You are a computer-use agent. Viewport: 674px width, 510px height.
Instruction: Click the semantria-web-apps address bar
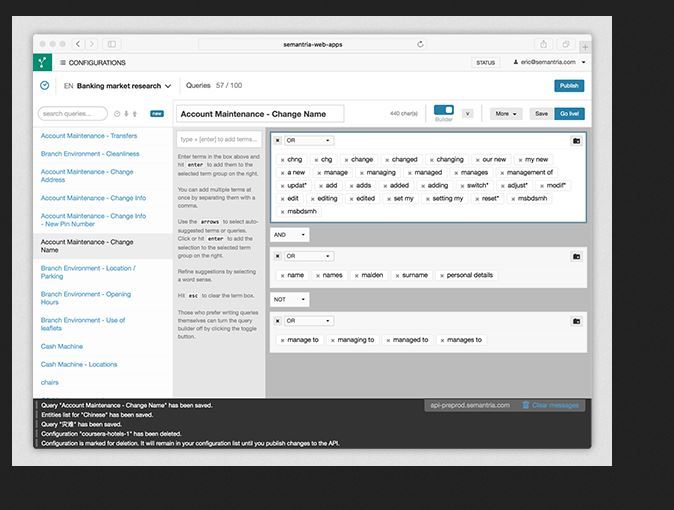313,44
